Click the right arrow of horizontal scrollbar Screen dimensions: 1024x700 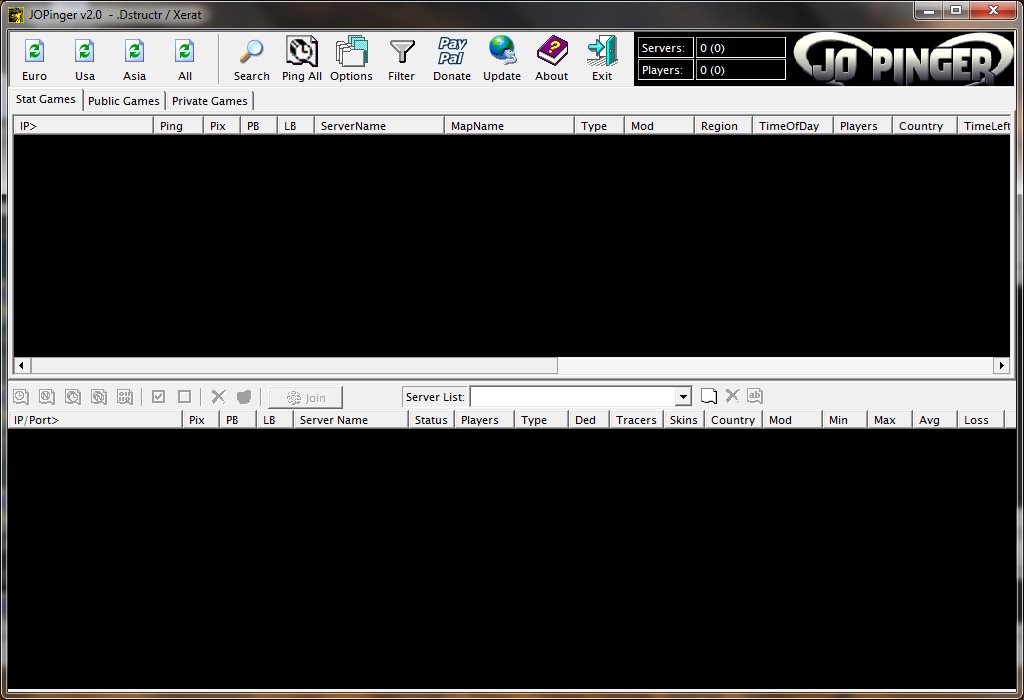[1002, 366]
